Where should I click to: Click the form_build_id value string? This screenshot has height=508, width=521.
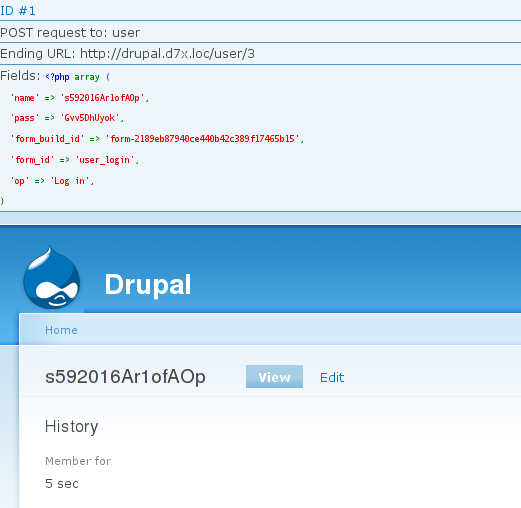point(202,139)
